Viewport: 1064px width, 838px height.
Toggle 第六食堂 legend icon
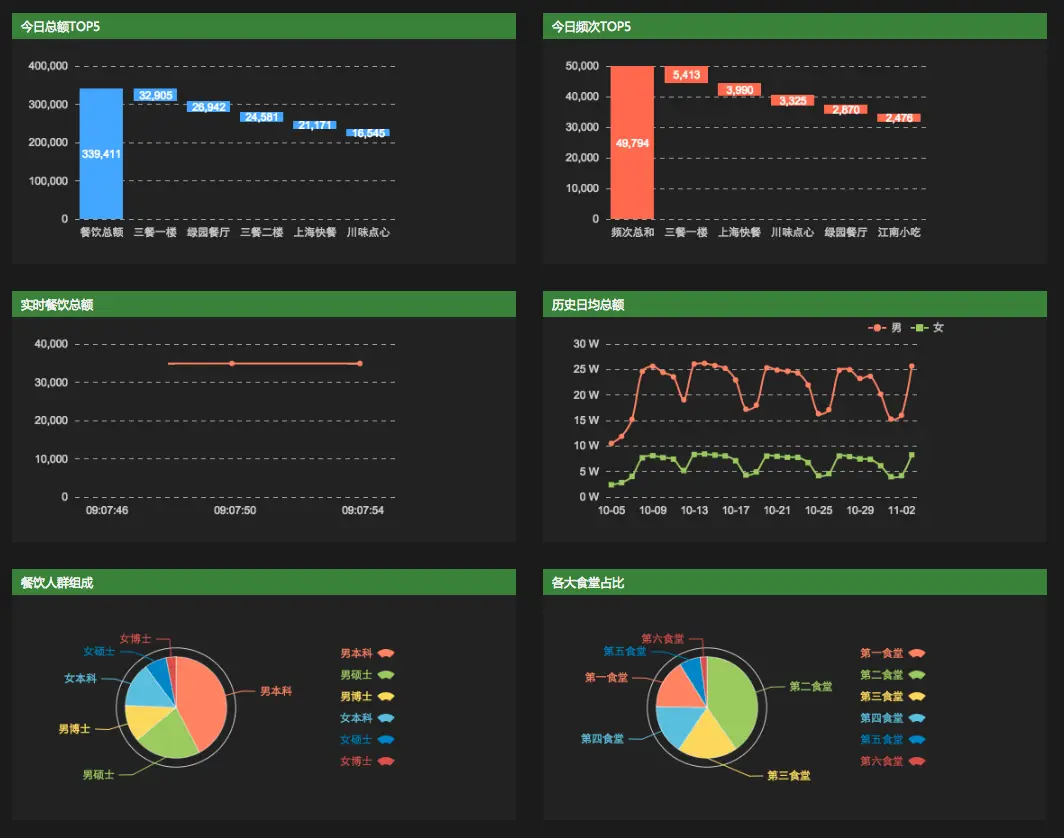click(x=917, y=761)
